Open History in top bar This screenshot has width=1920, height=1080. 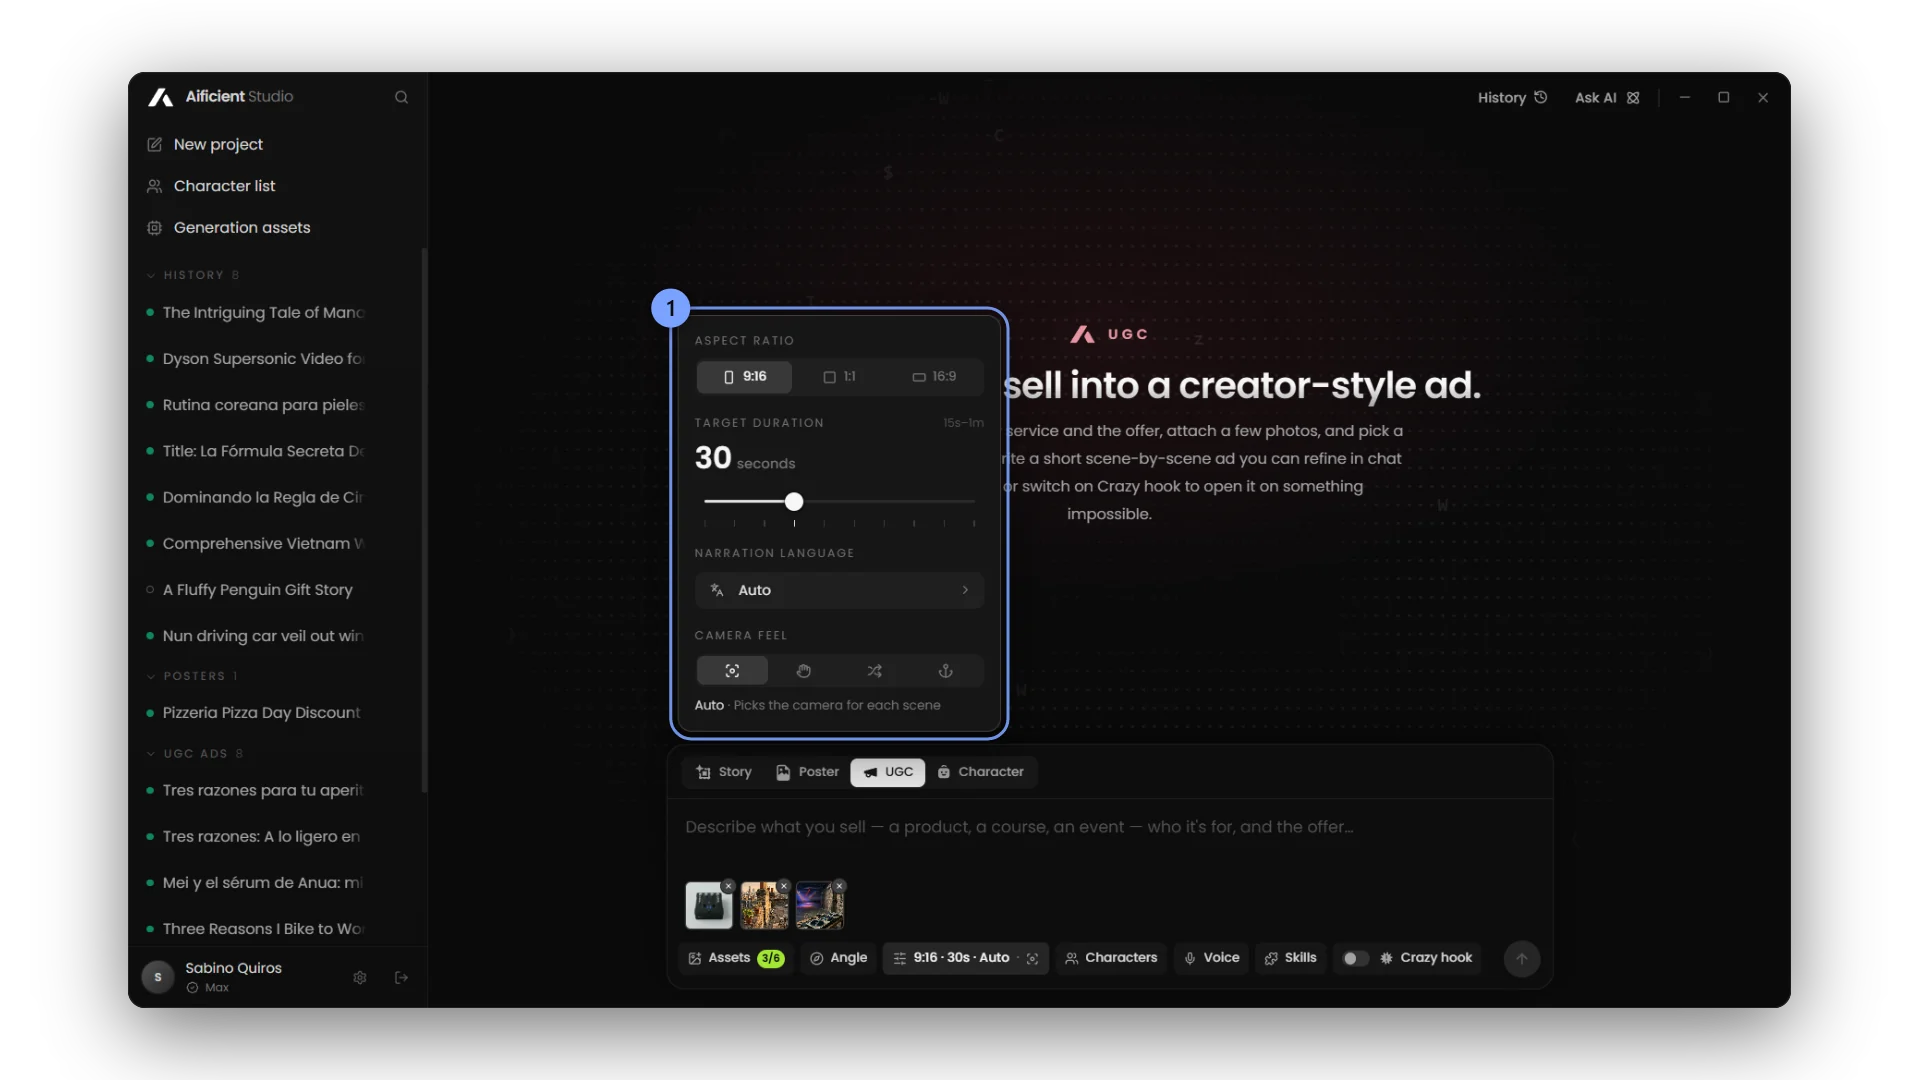pos(1512,98)
